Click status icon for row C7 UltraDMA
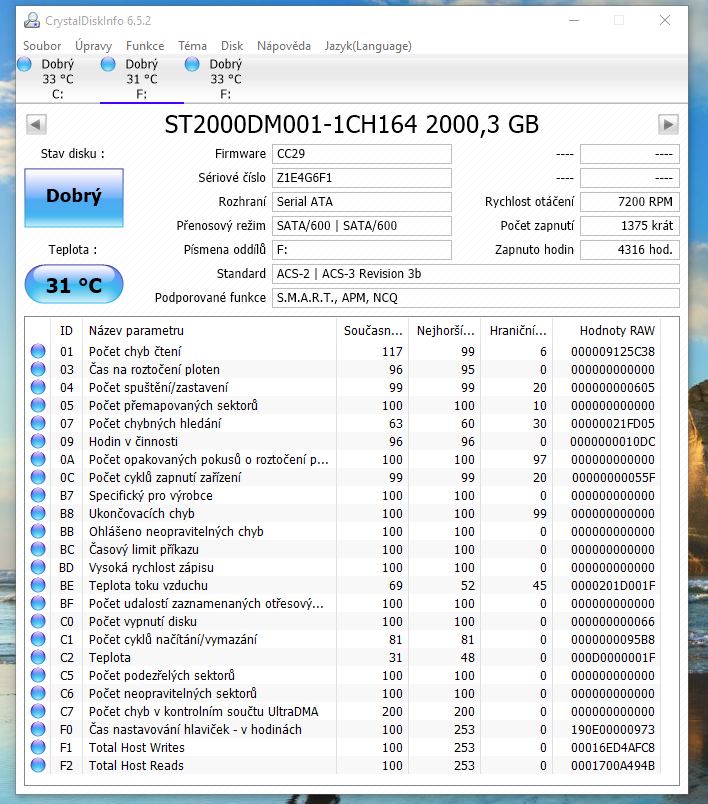 tap(38, 711)
